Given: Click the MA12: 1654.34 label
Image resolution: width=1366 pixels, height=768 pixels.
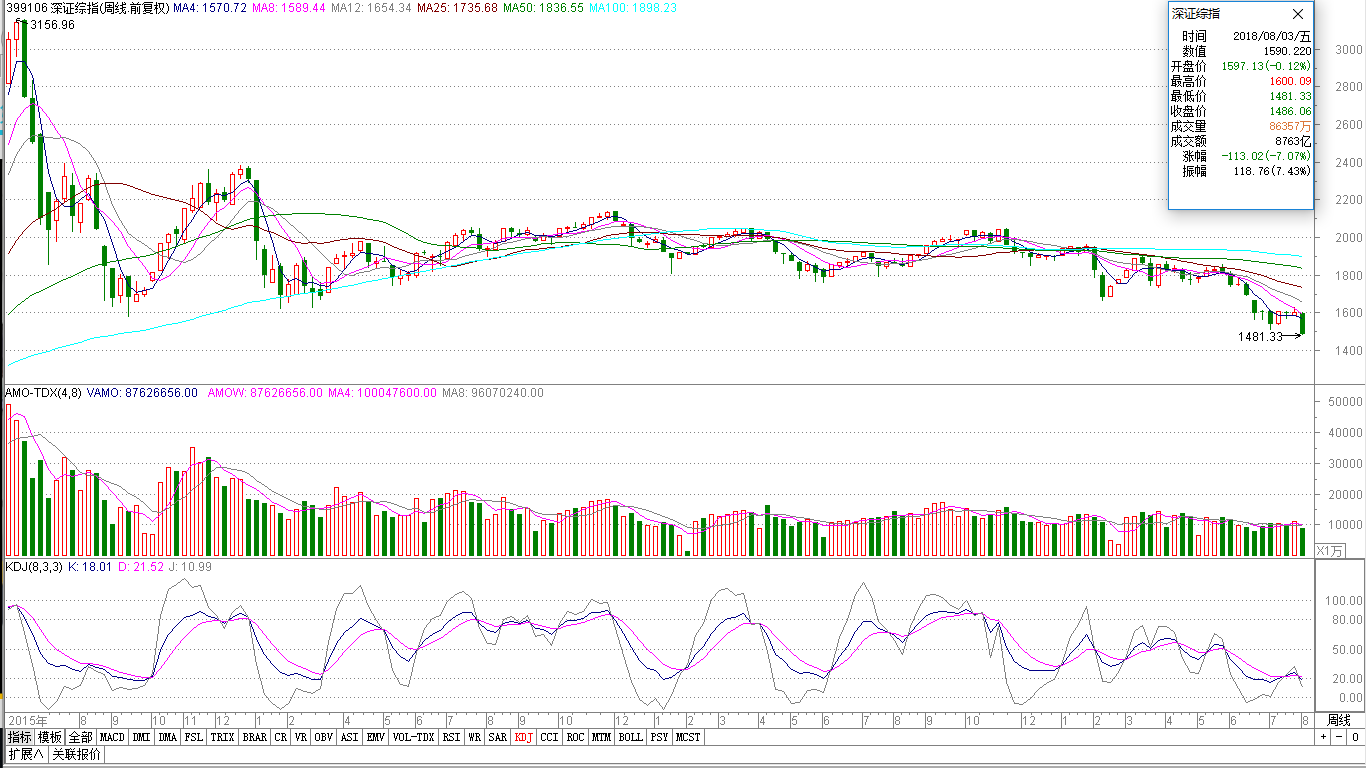Looking at the screenshot, I should point(370,7).
